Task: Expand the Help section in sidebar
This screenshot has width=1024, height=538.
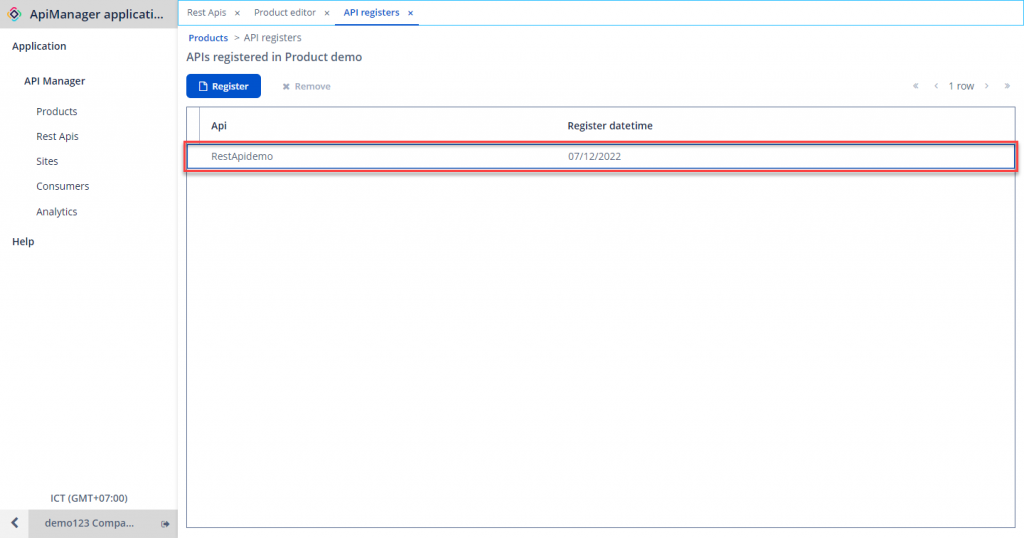Action: click(x=23, y=241)
